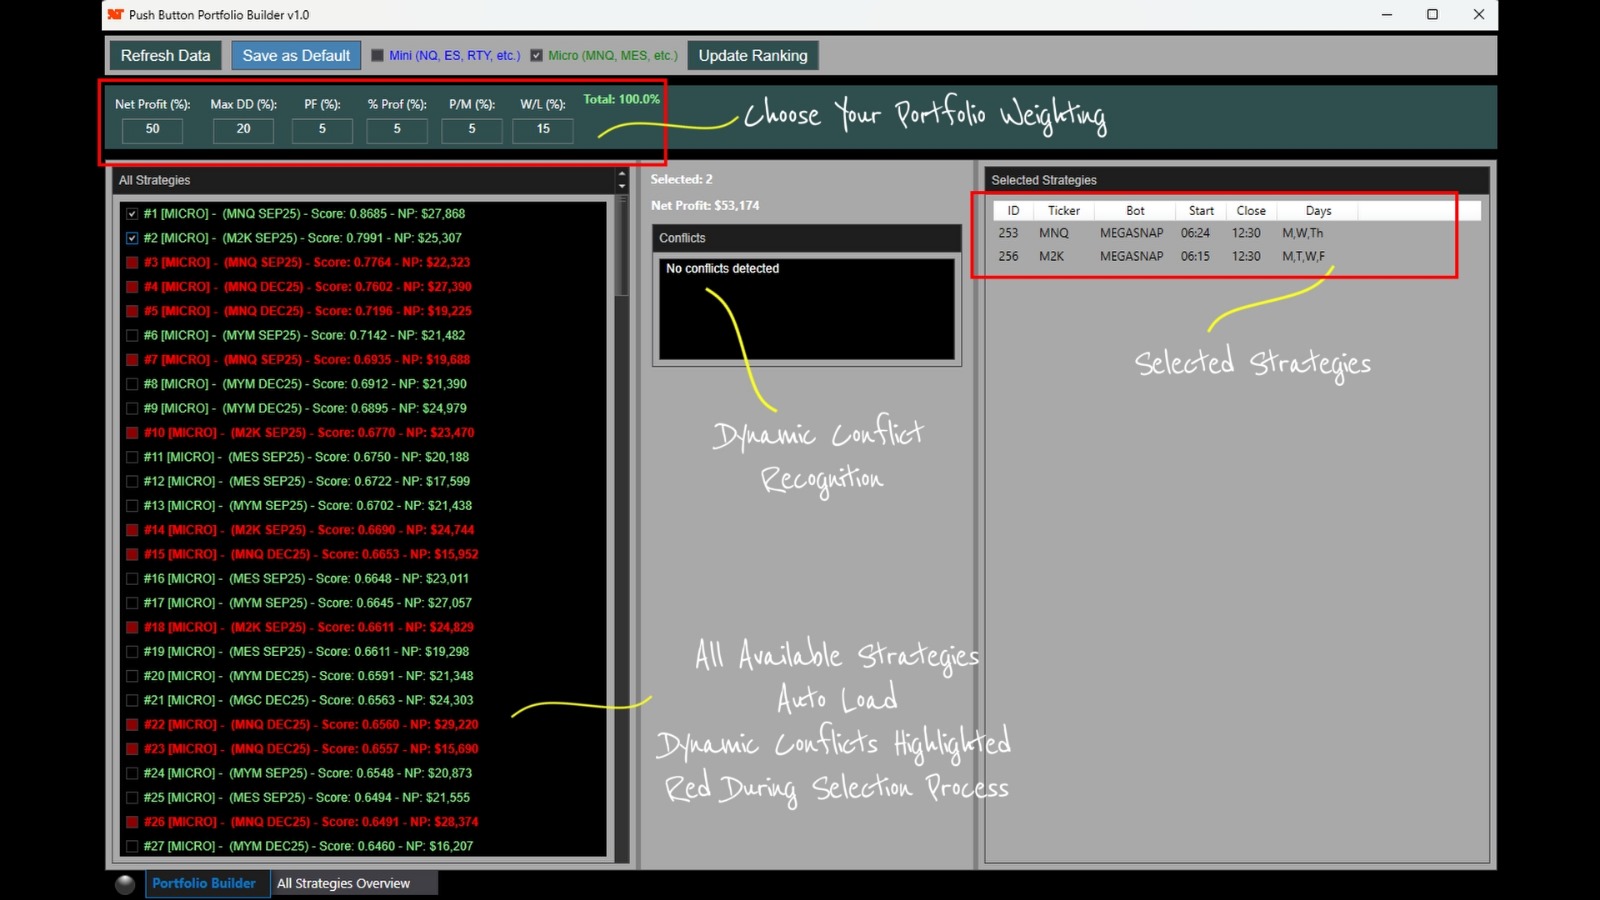Switch to All Strategies Overview tab
1600x900 pixels.
click(x=343, y=884)
